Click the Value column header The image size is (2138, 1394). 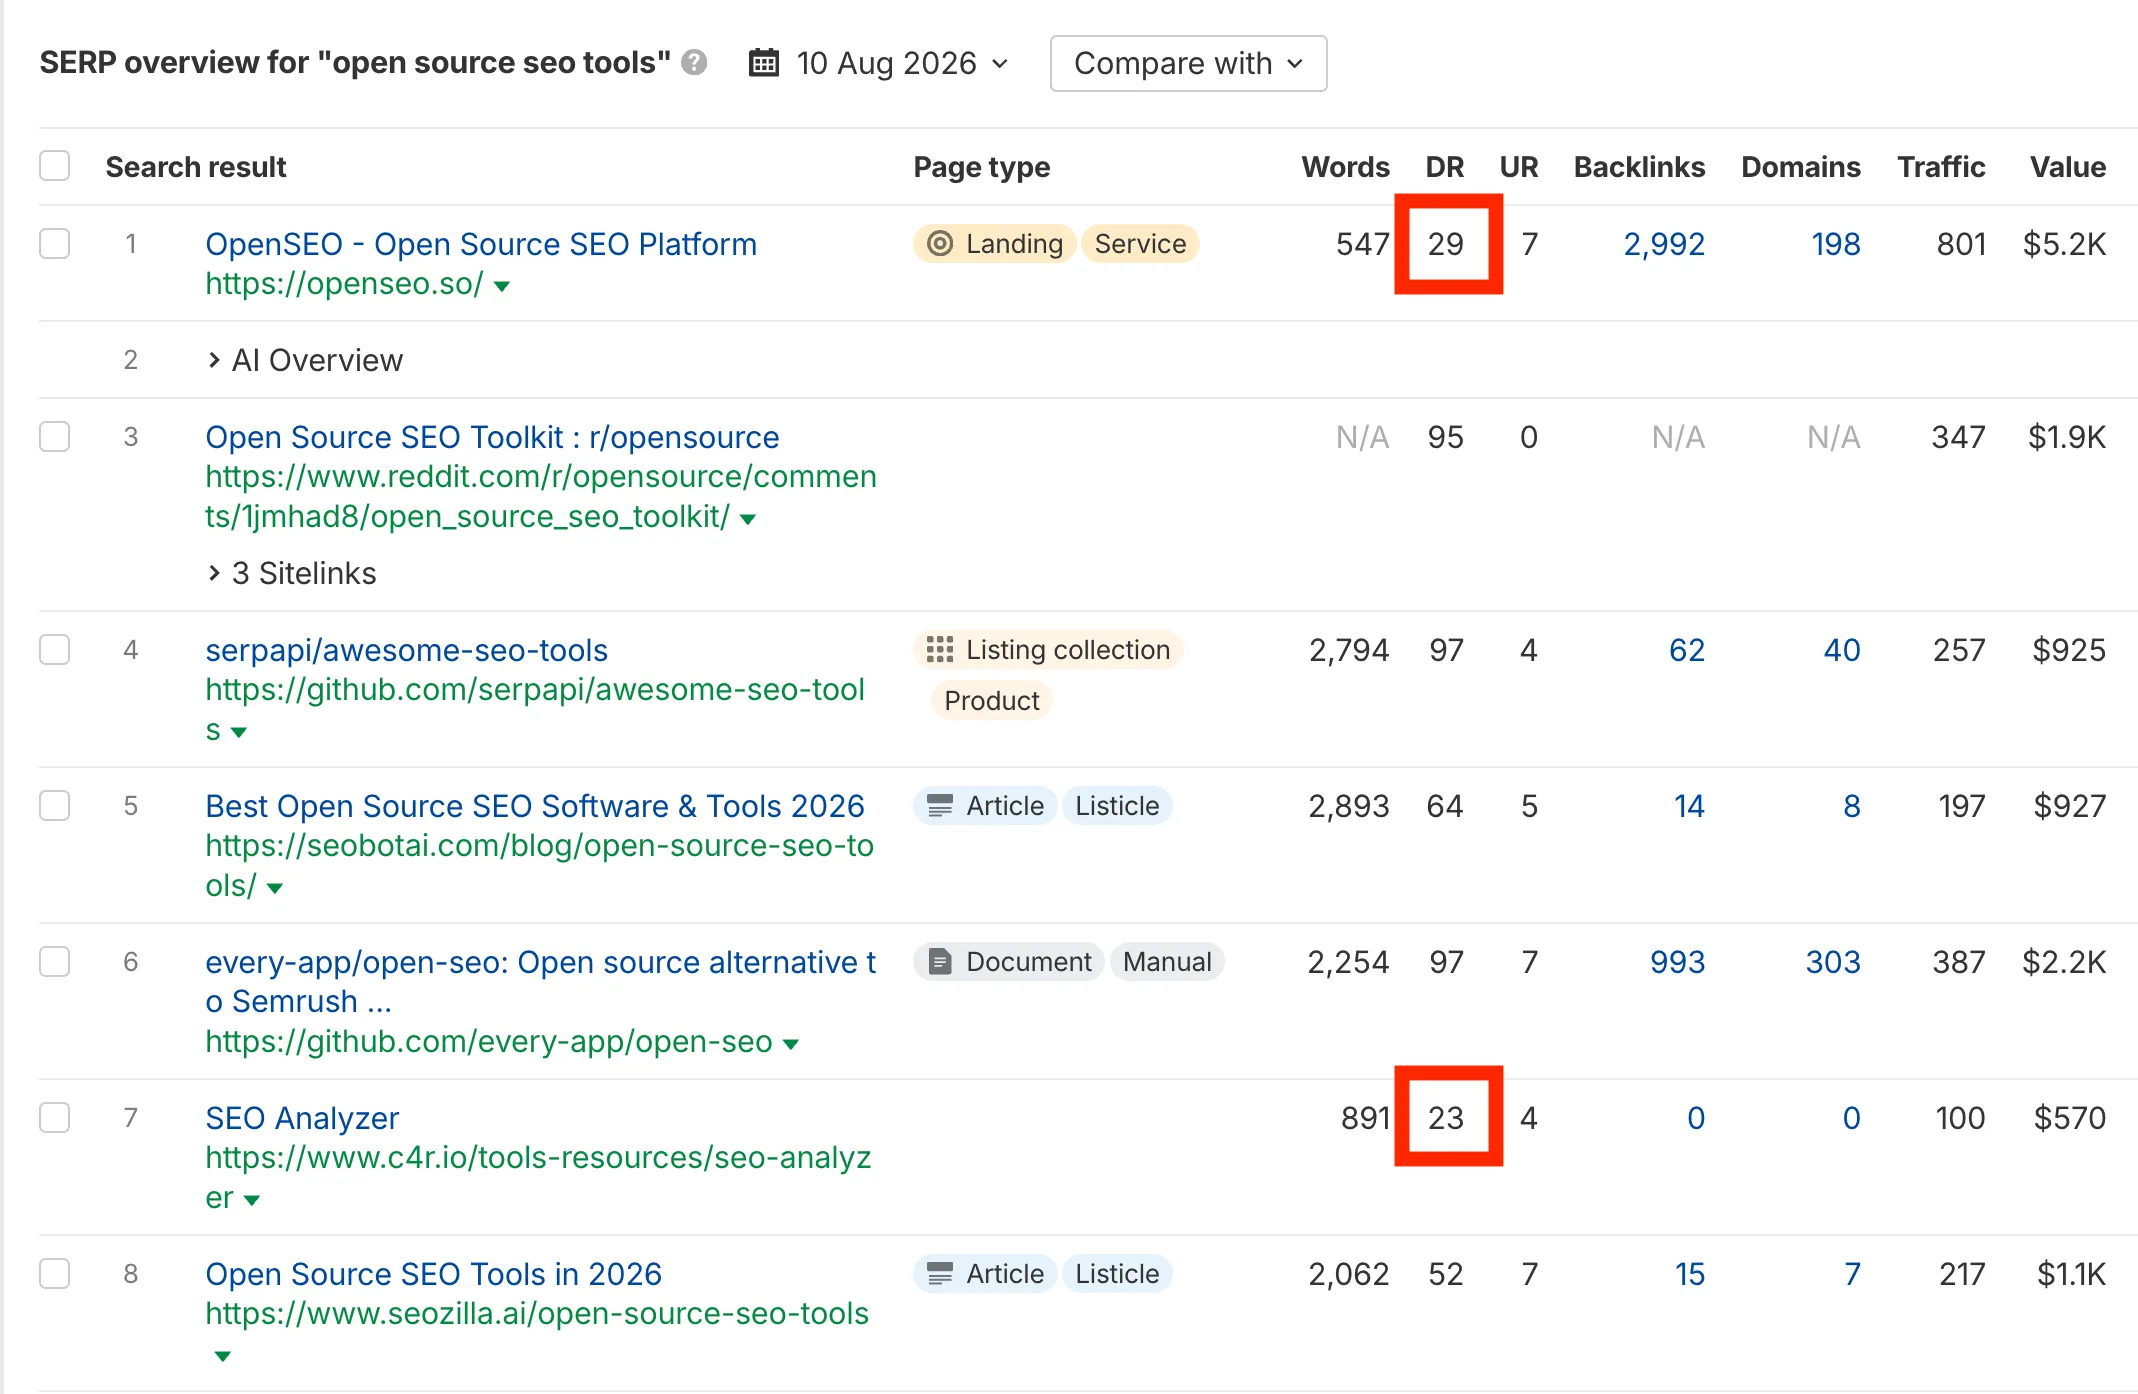coord(2068,167)
